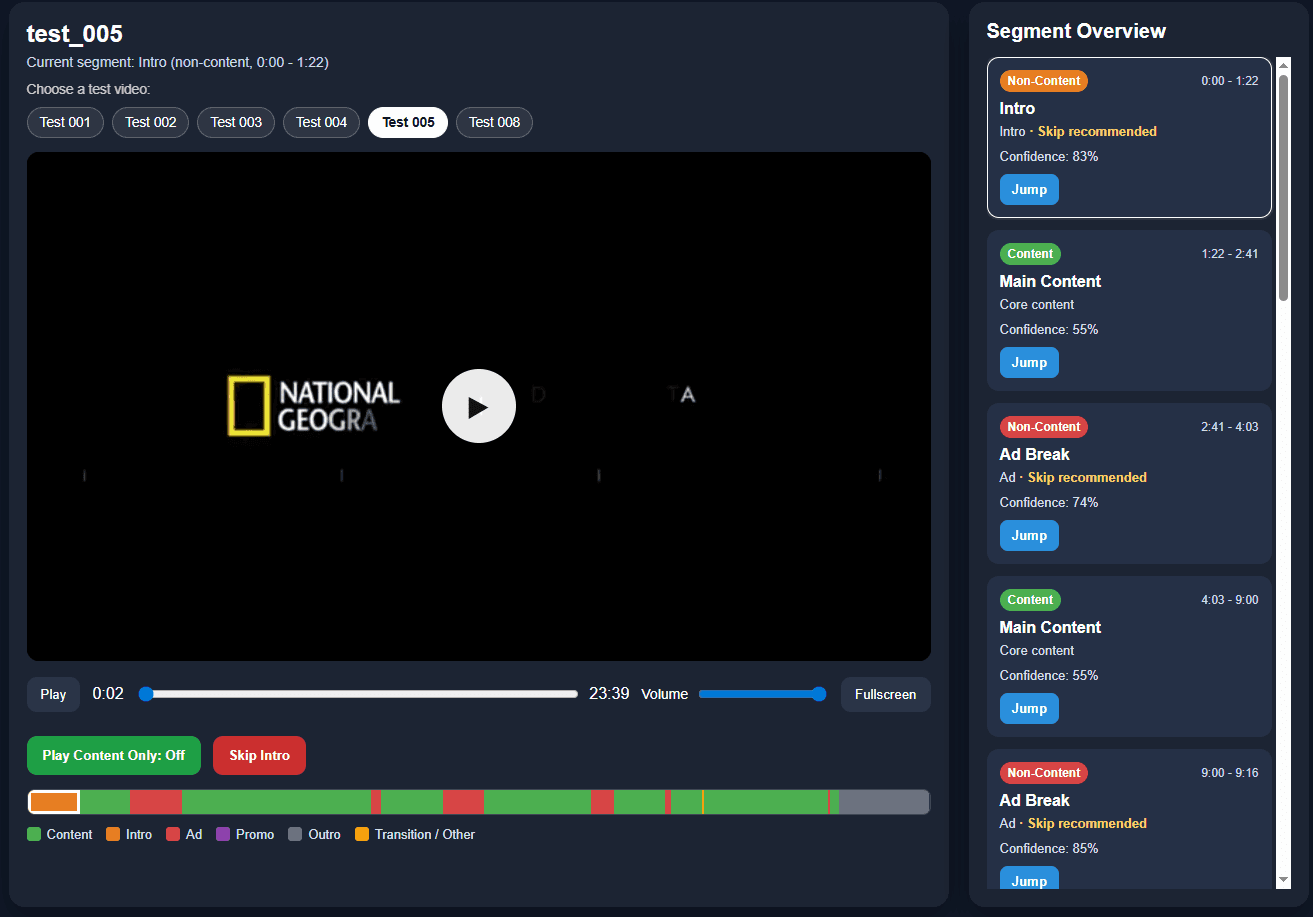Choose the Test 004 video chip

pyautogui.click(x=322, y=122)
